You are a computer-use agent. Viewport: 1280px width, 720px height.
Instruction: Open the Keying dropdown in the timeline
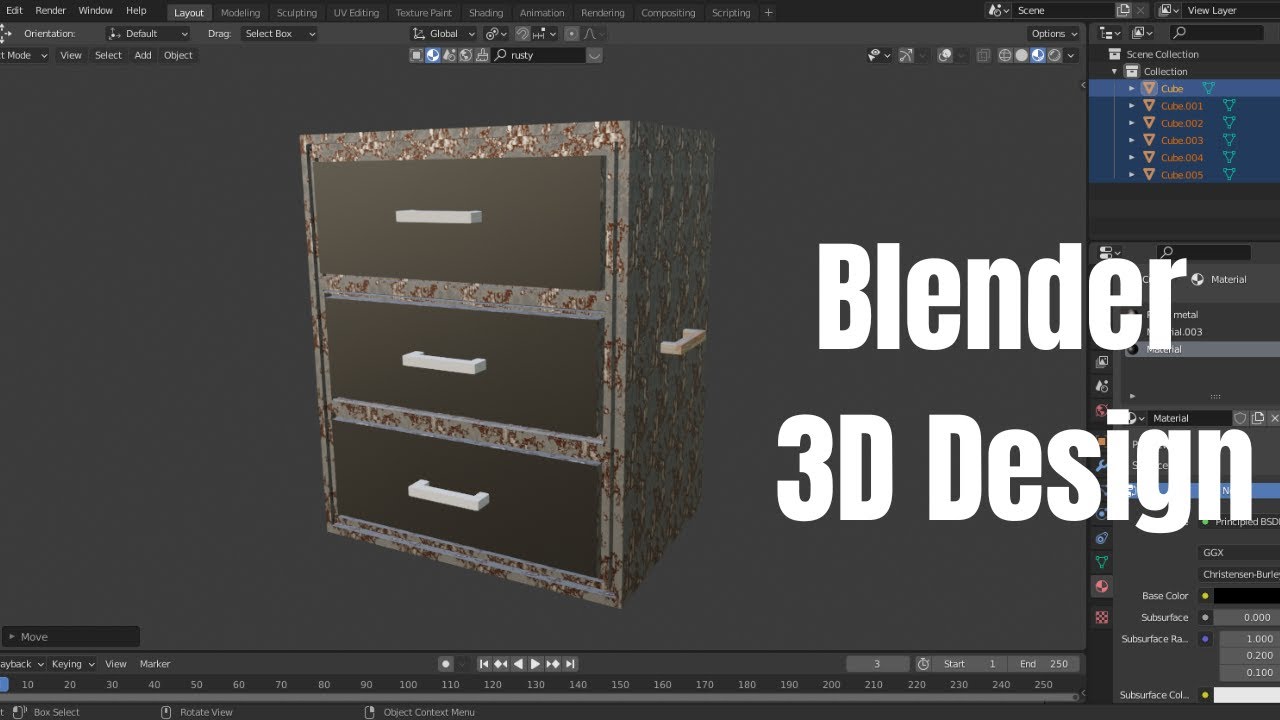click(x=72, y=664)
